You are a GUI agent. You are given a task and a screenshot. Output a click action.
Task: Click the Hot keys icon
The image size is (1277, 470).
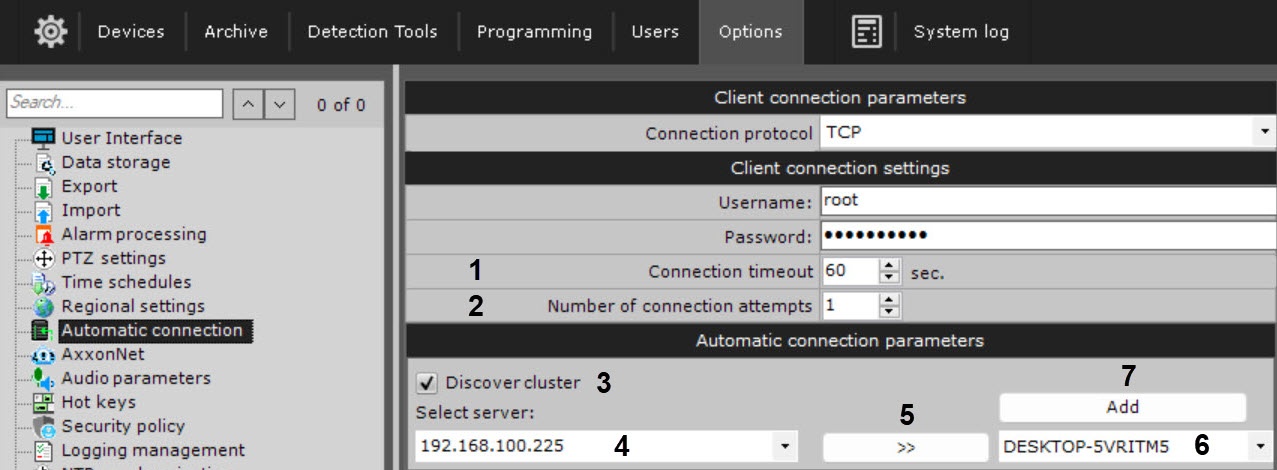(44, 403)
